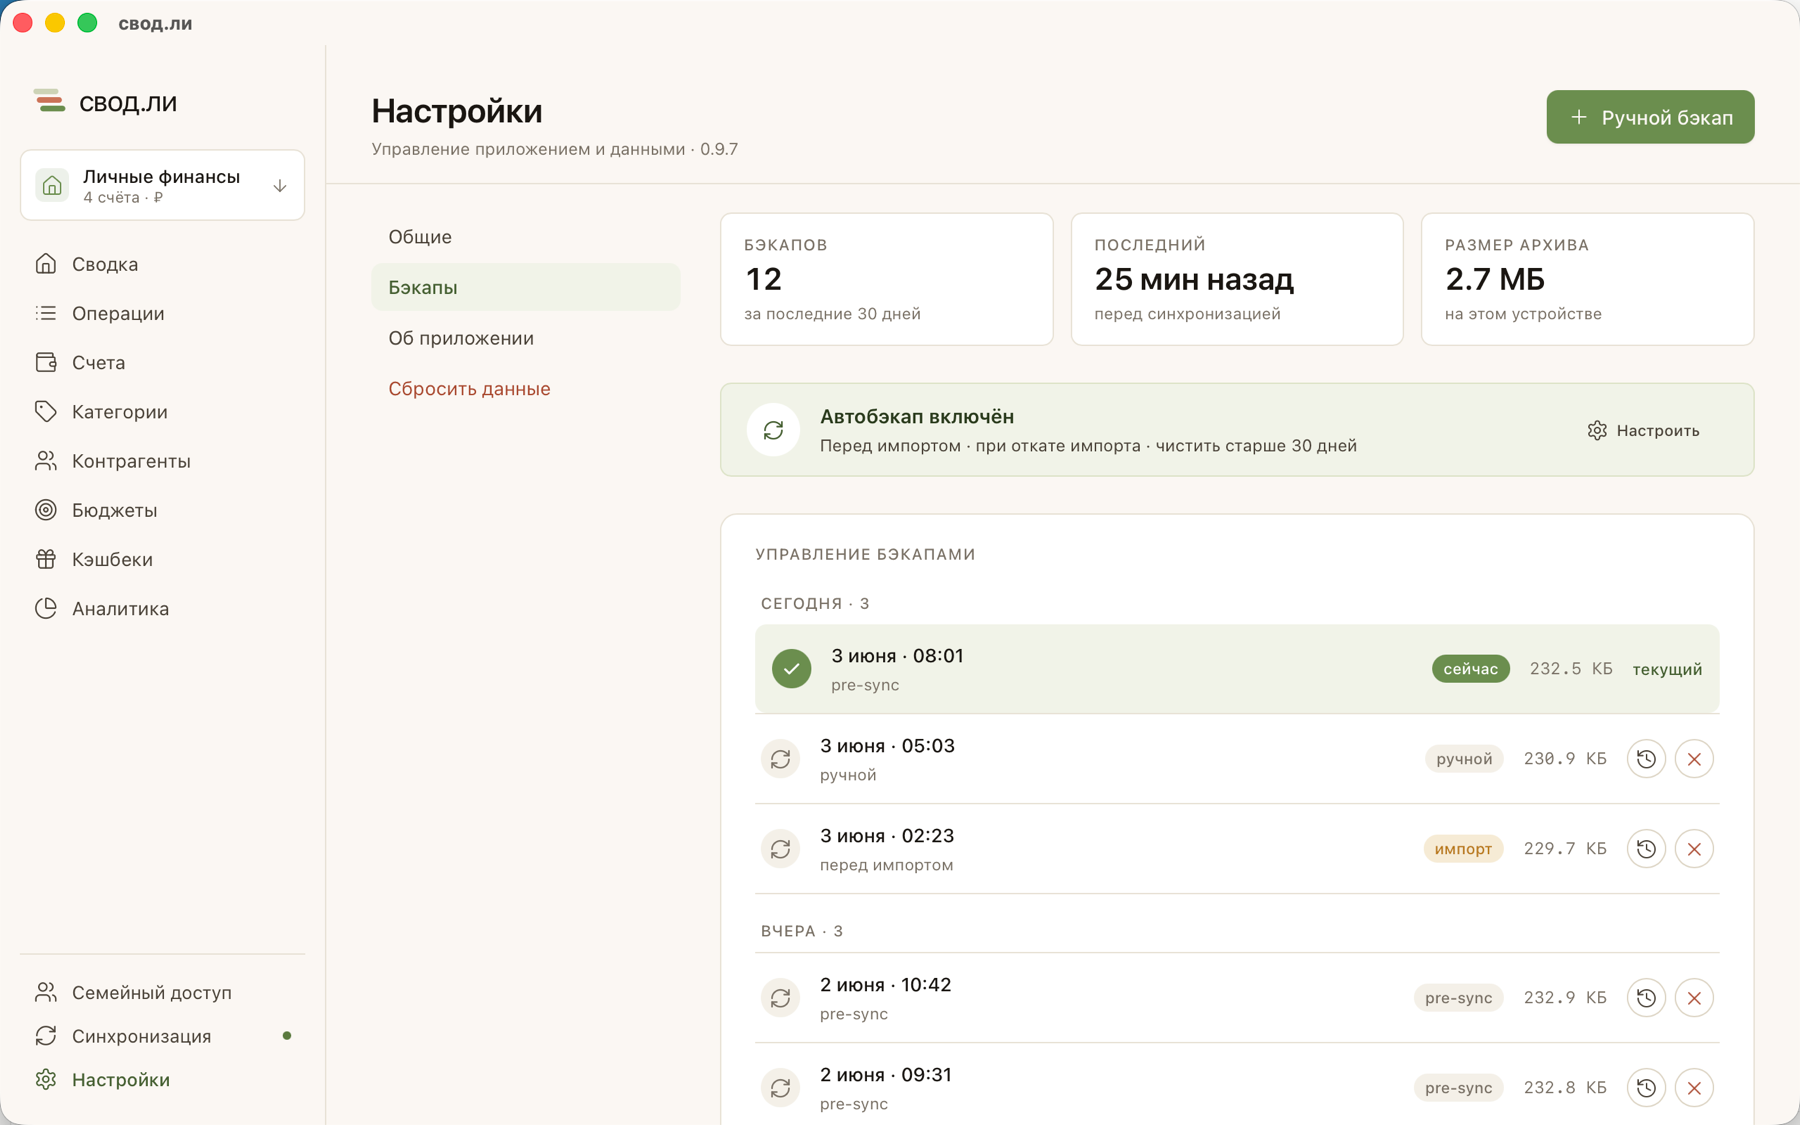Select the Бэкапы settings tab
This screenshot has width=1800, height=1125.
pyautogui.click(x=526, y=287)
